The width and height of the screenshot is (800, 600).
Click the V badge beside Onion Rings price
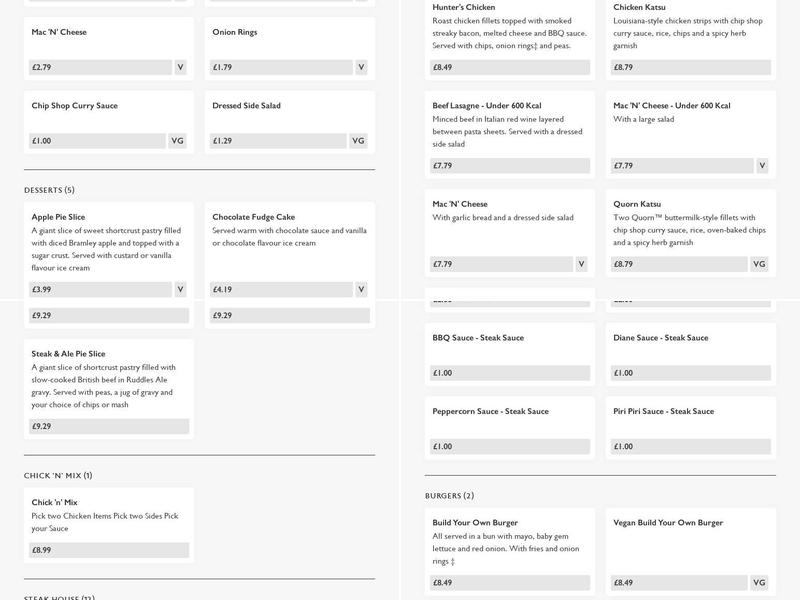[x=361, y=68]
